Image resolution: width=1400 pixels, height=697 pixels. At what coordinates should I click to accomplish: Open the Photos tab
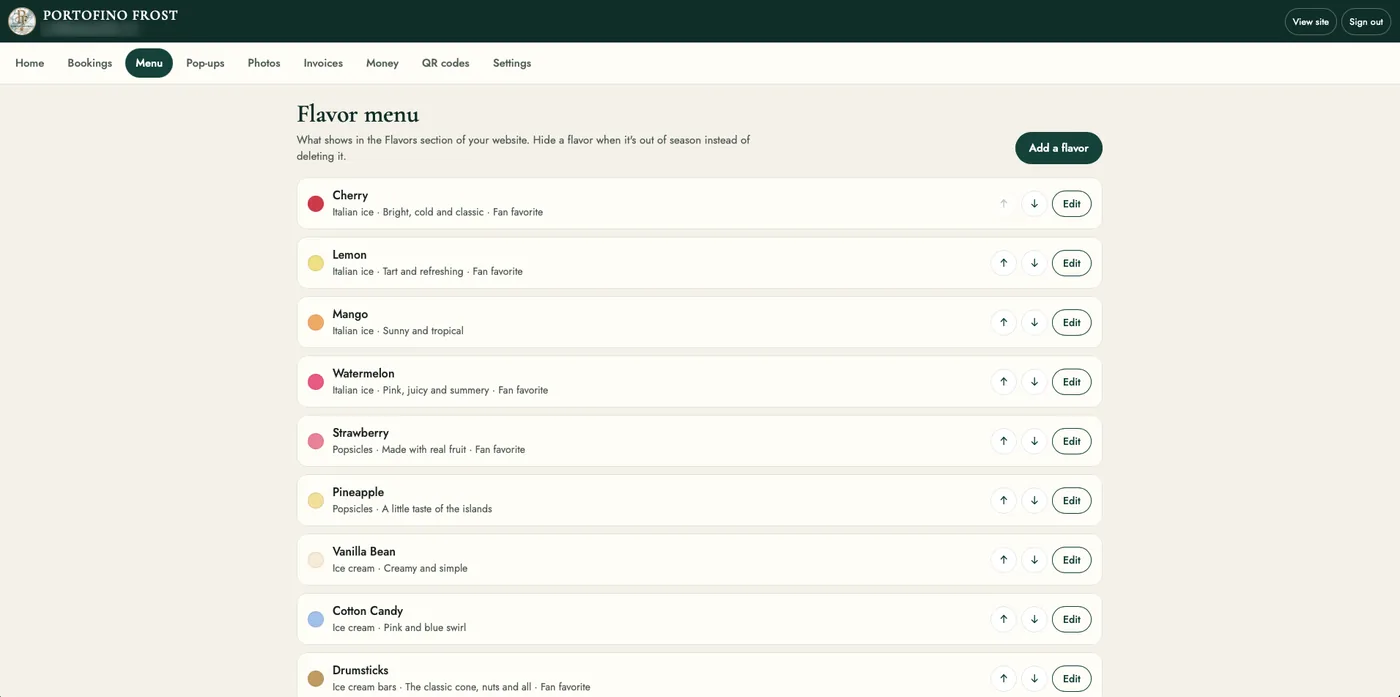[x=264, y=63]
